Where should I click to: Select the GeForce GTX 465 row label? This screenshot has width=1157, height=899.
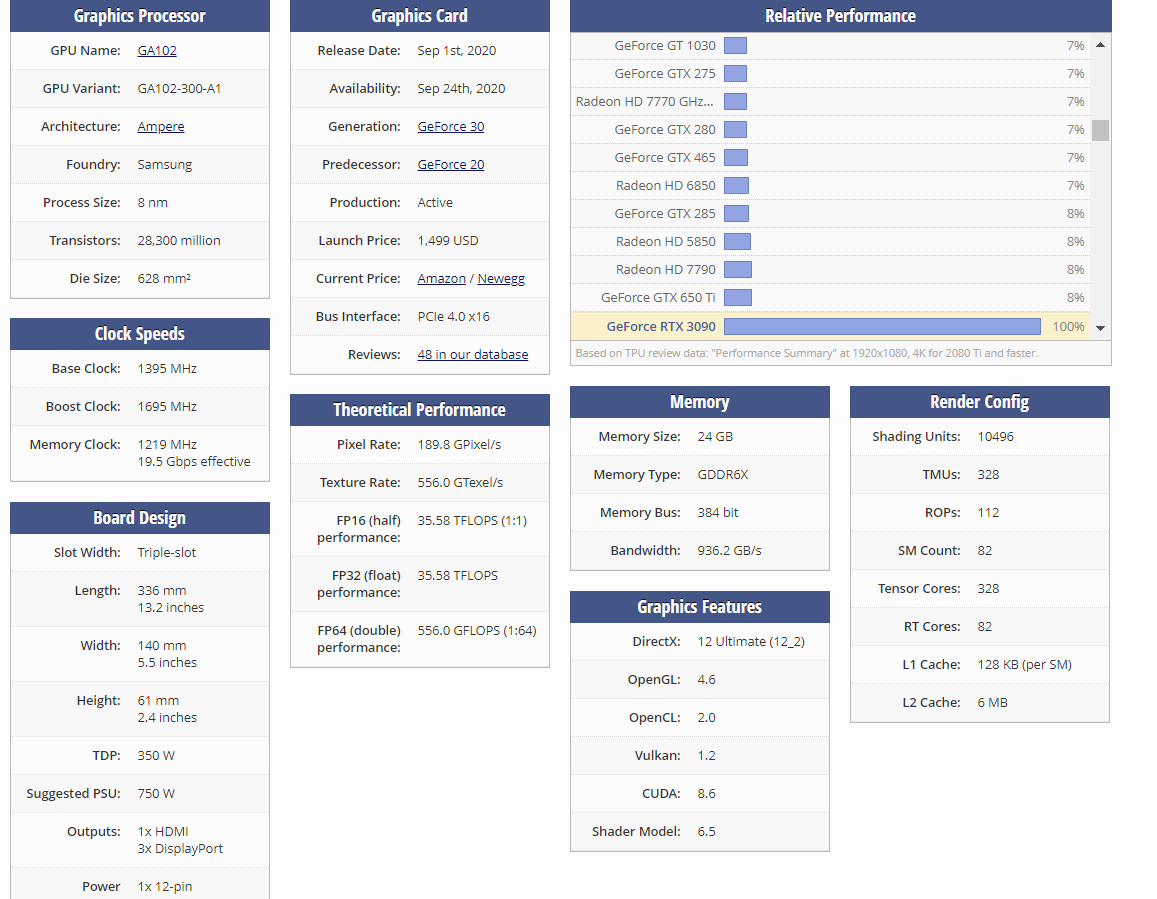(665, 157)
